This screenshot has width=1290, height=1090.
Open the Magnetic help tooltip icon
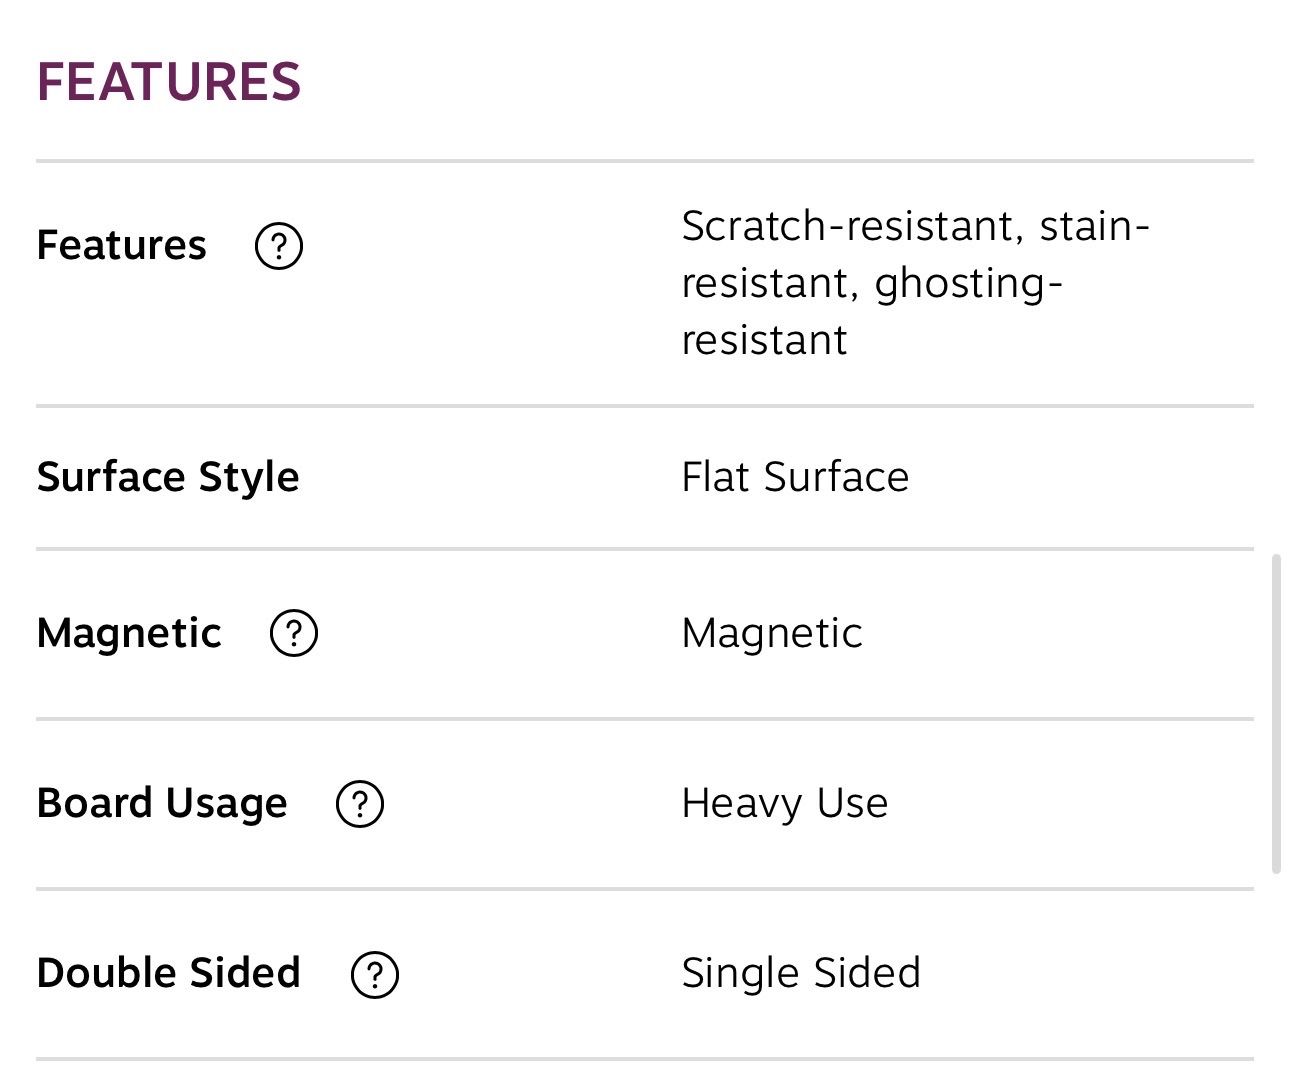[x=294, y=633]
